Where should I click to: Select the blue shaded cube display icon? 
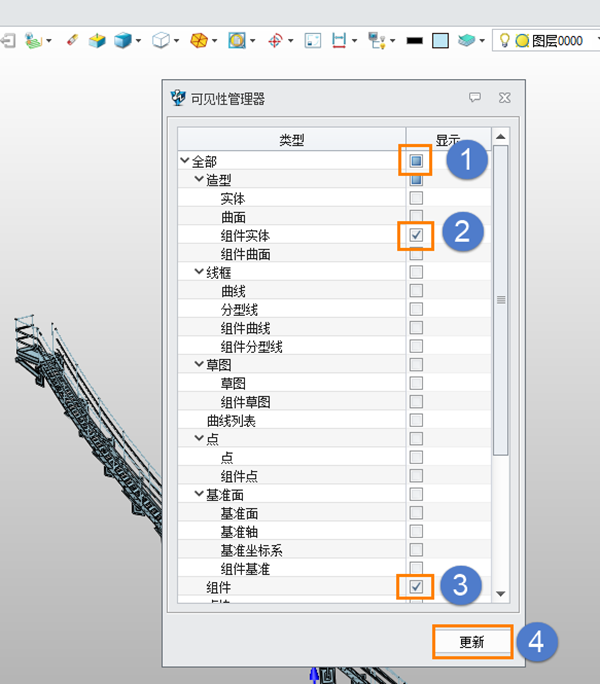(x=123, y=41)
